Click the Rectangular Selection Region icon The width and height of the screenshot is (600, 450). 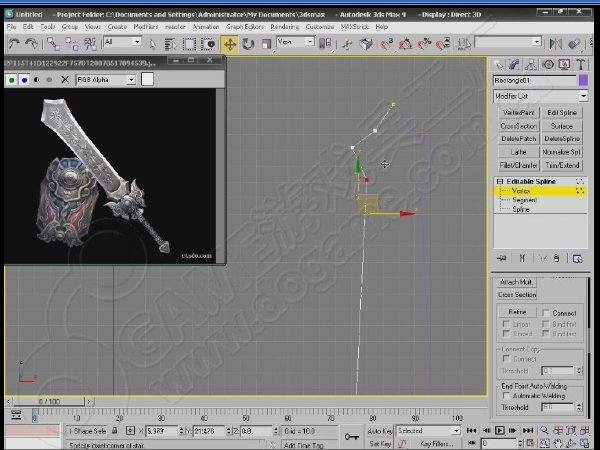189,44
